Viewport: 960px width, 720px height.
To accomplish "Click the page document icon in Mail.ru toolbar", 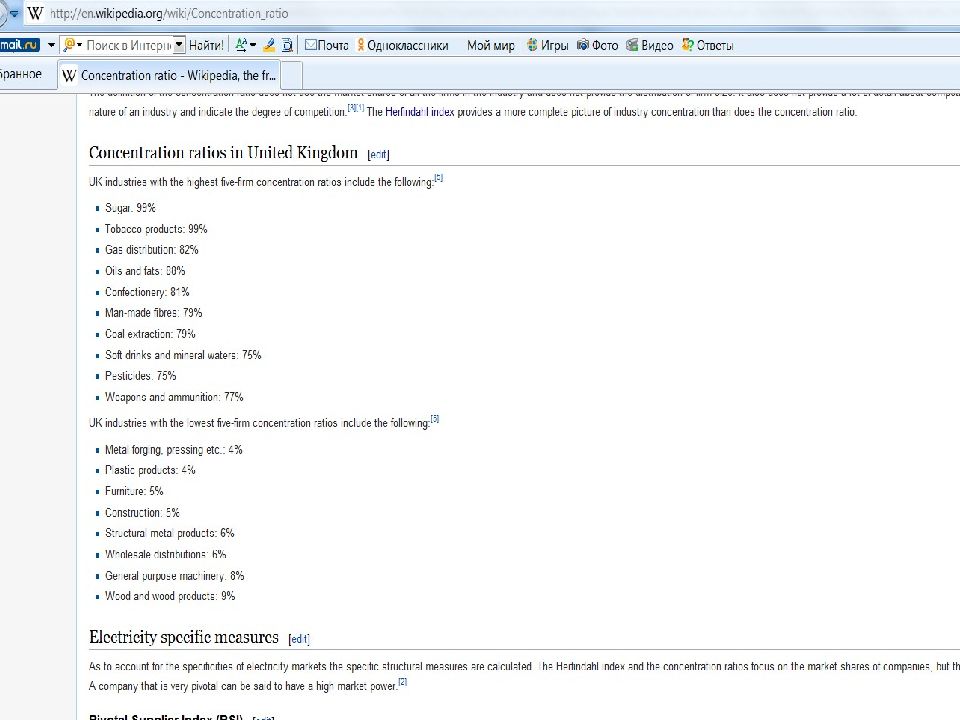I will pyautogui.click(x=287, y=45).
